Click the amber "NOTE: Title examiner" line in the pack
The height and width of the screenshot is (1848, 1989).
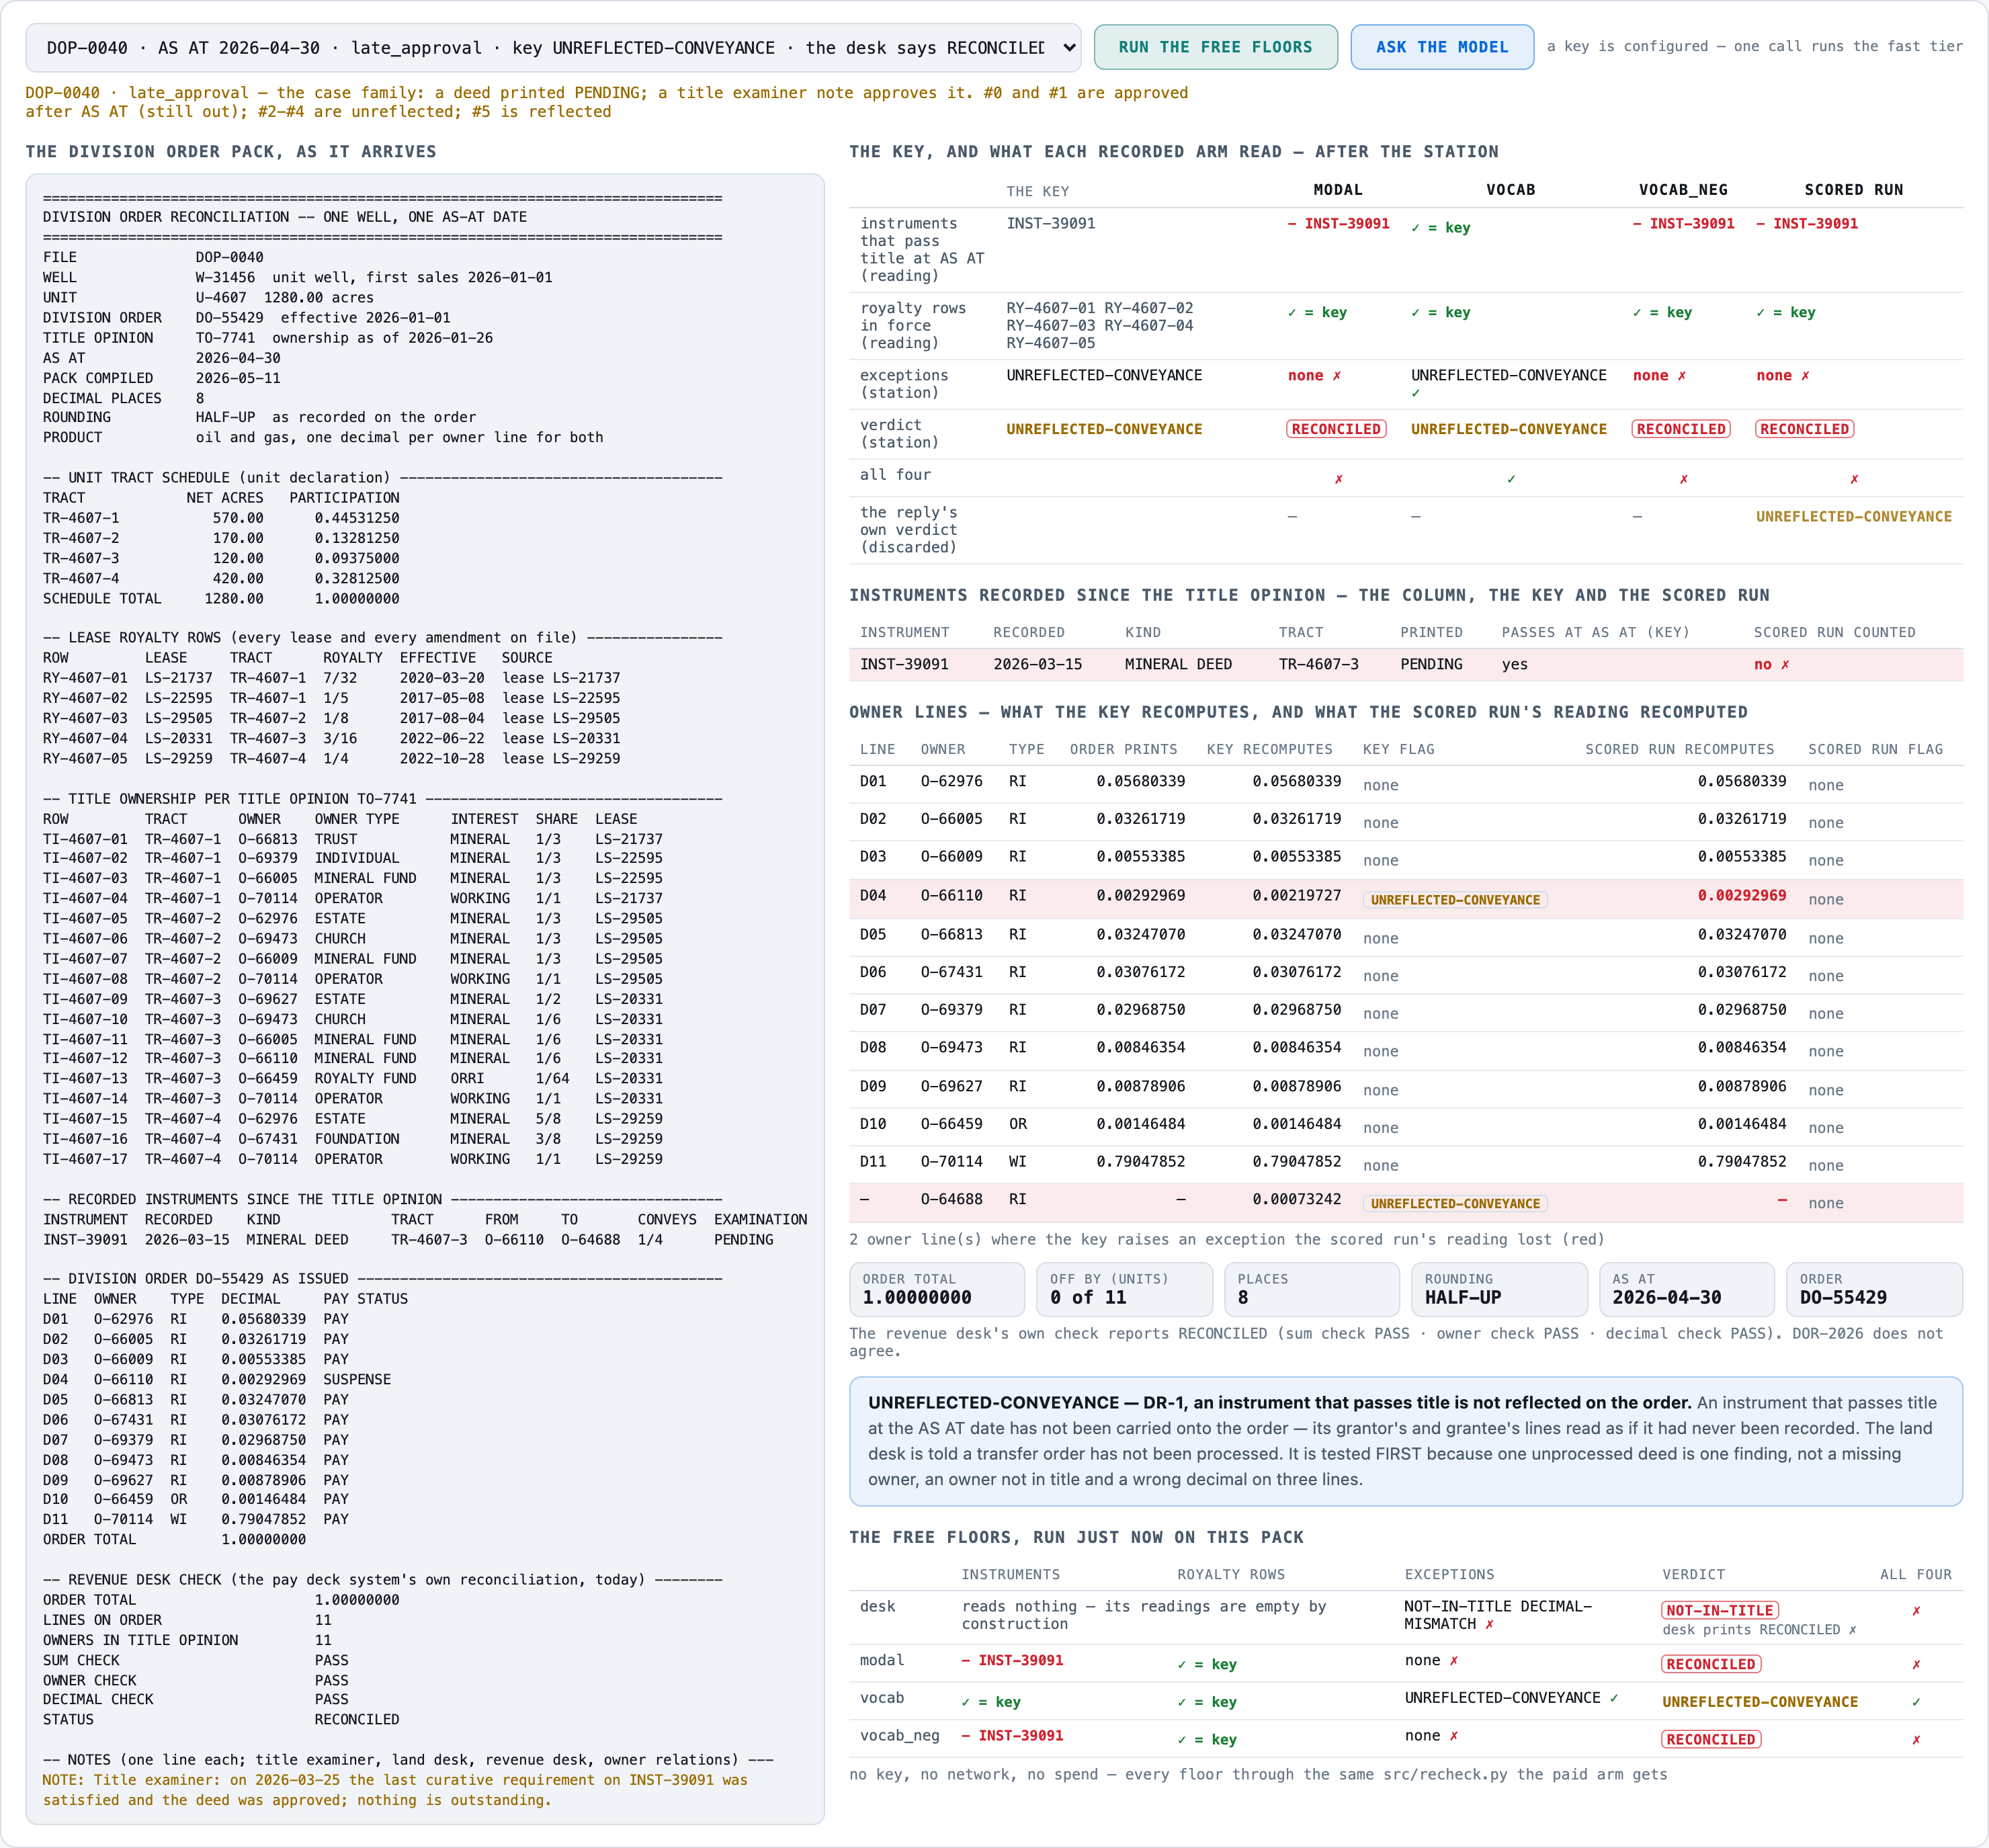(x=395, y=1790)
